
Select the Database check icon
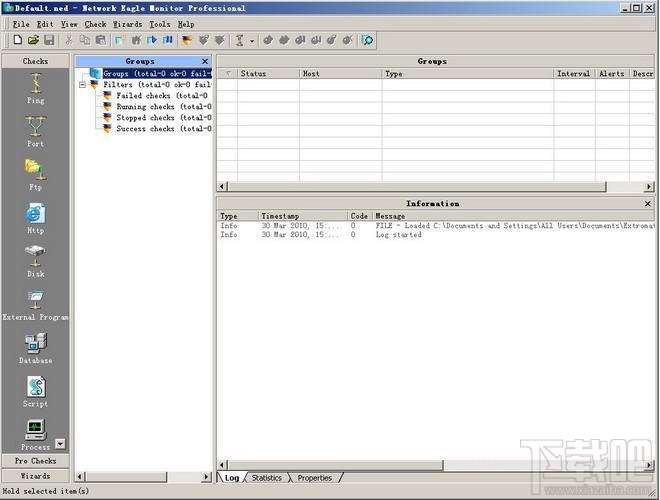tap(35, 348)
